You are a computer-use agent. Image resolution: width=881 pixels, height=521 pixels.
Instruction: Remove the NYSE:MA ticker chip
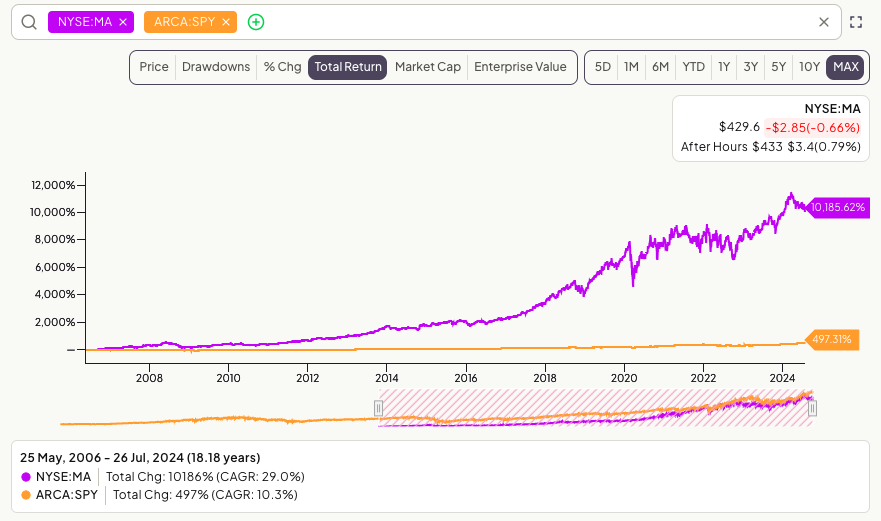123,22
